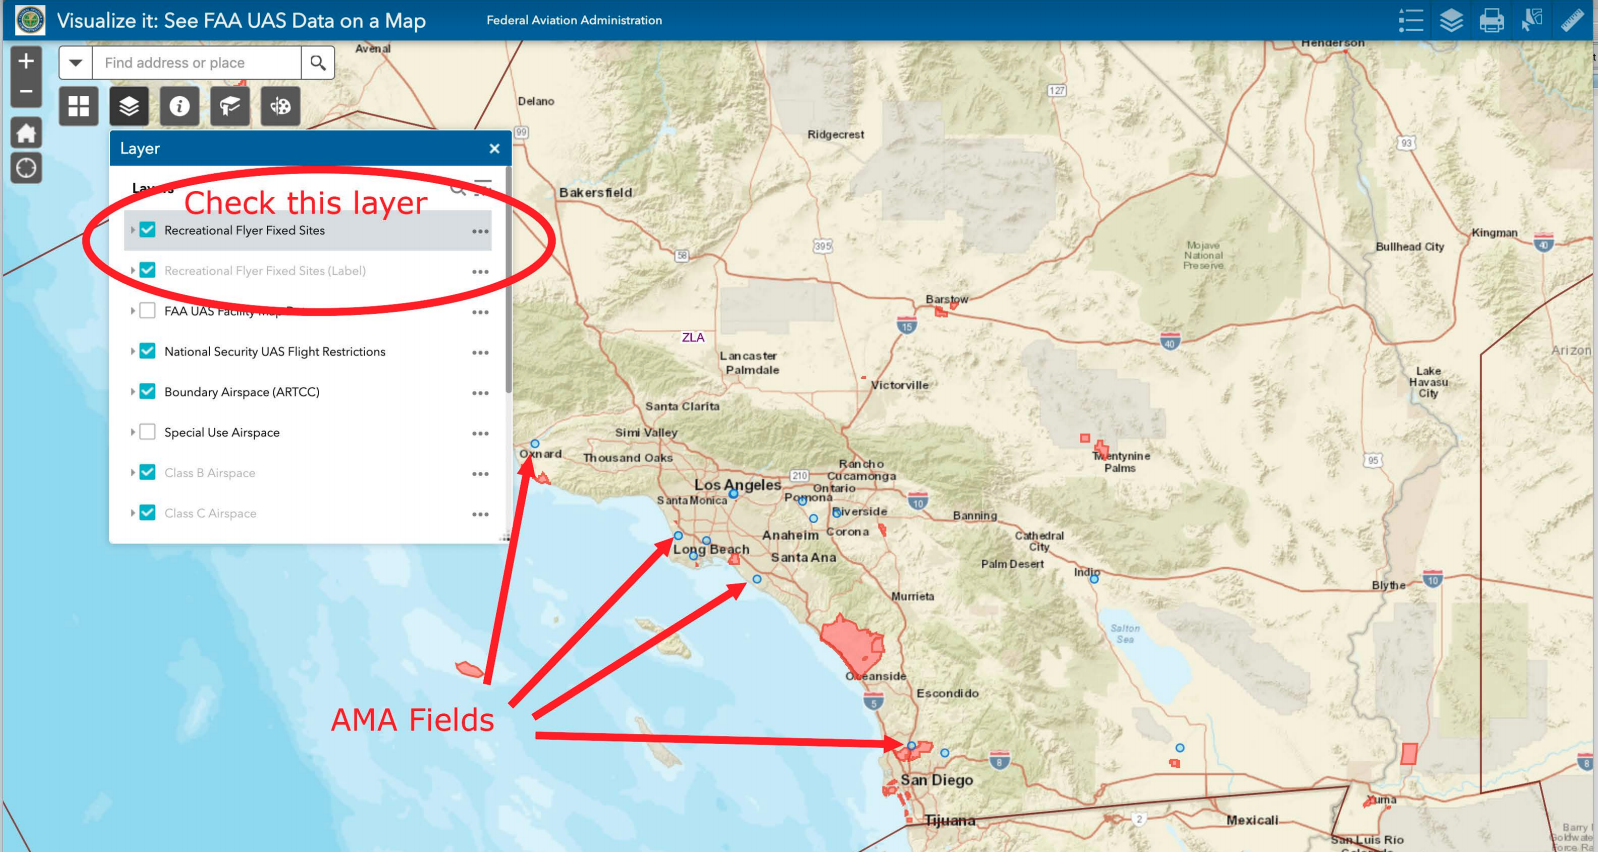Open the Print widget

(1491, 20)
